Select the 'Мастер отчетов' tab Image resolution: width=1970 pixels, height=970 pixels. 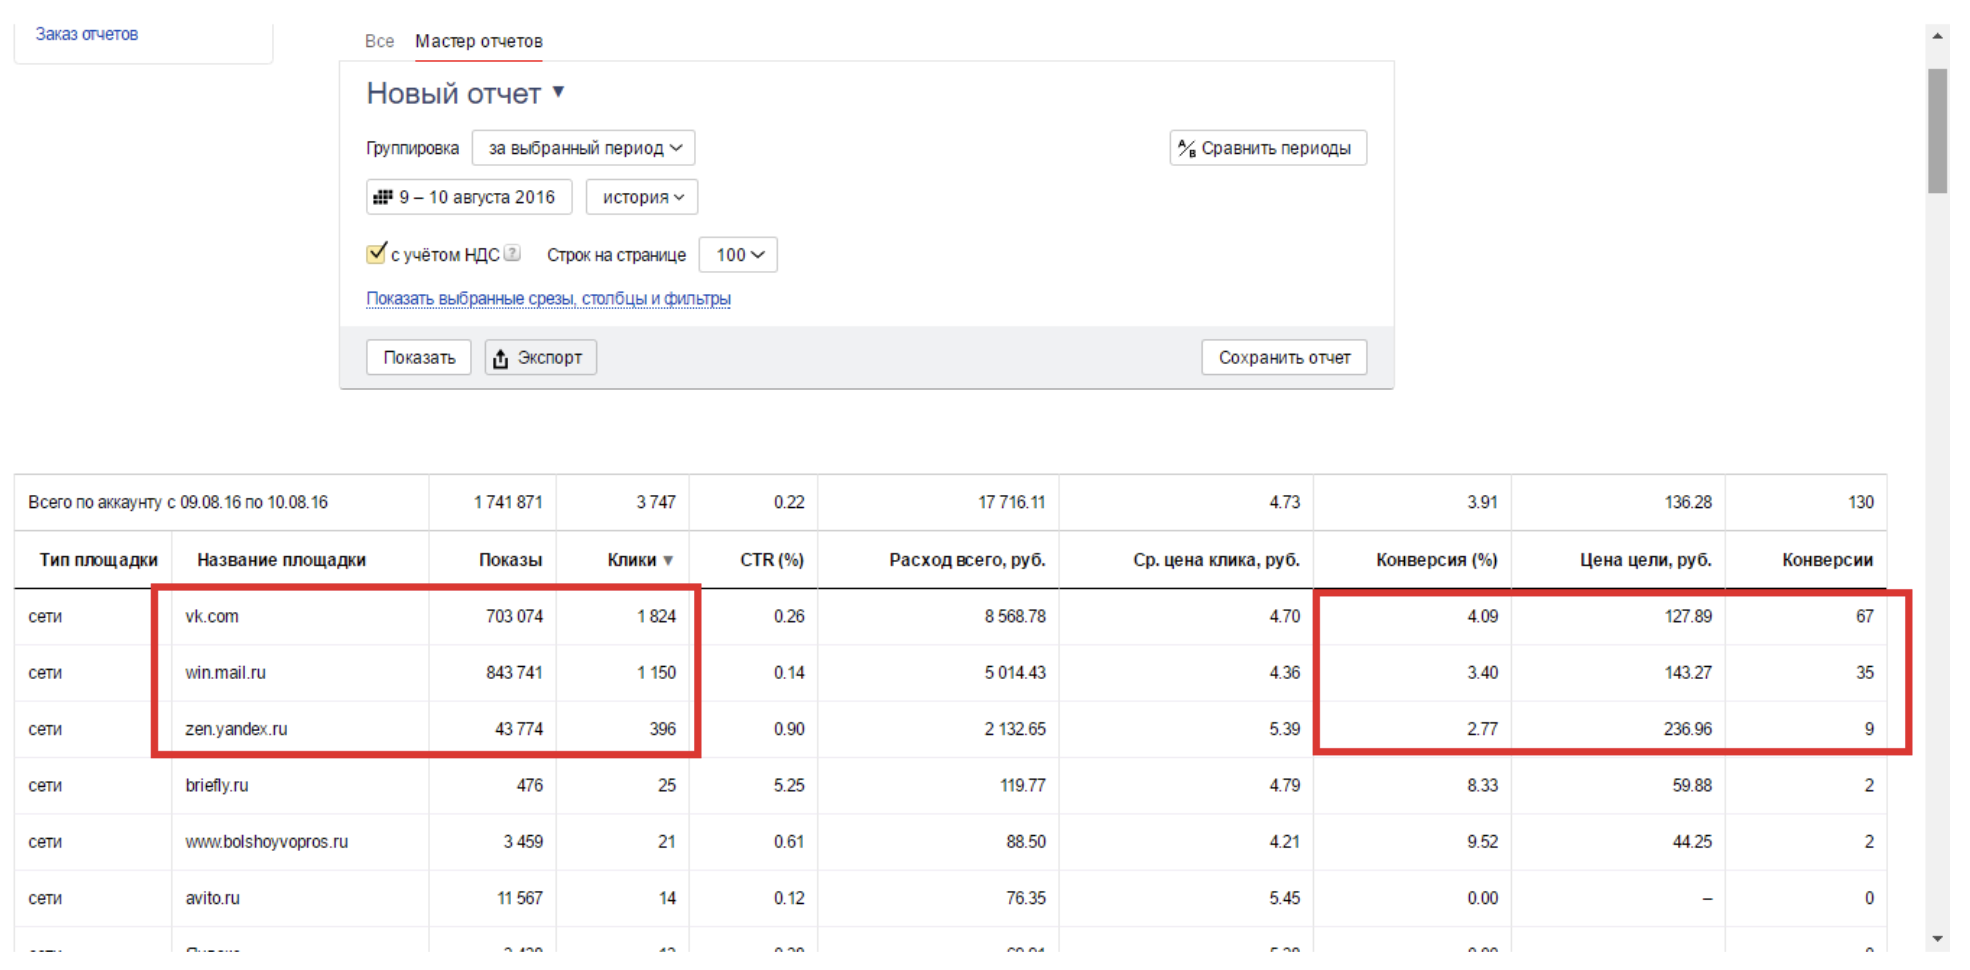click(478, 41)
